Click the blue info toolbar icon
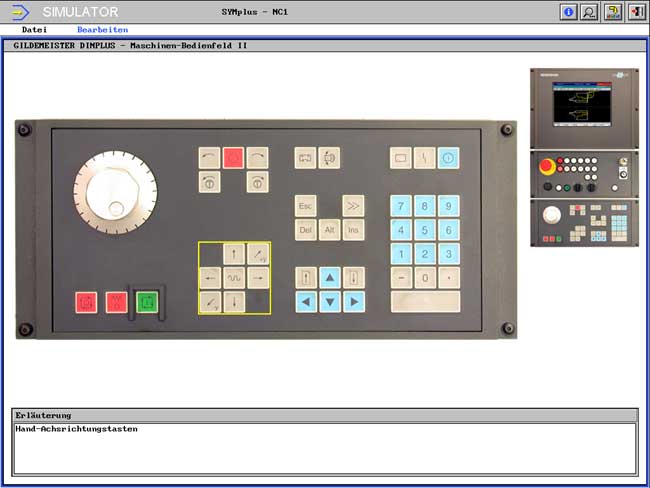650x488 pixels. point(568,12)
